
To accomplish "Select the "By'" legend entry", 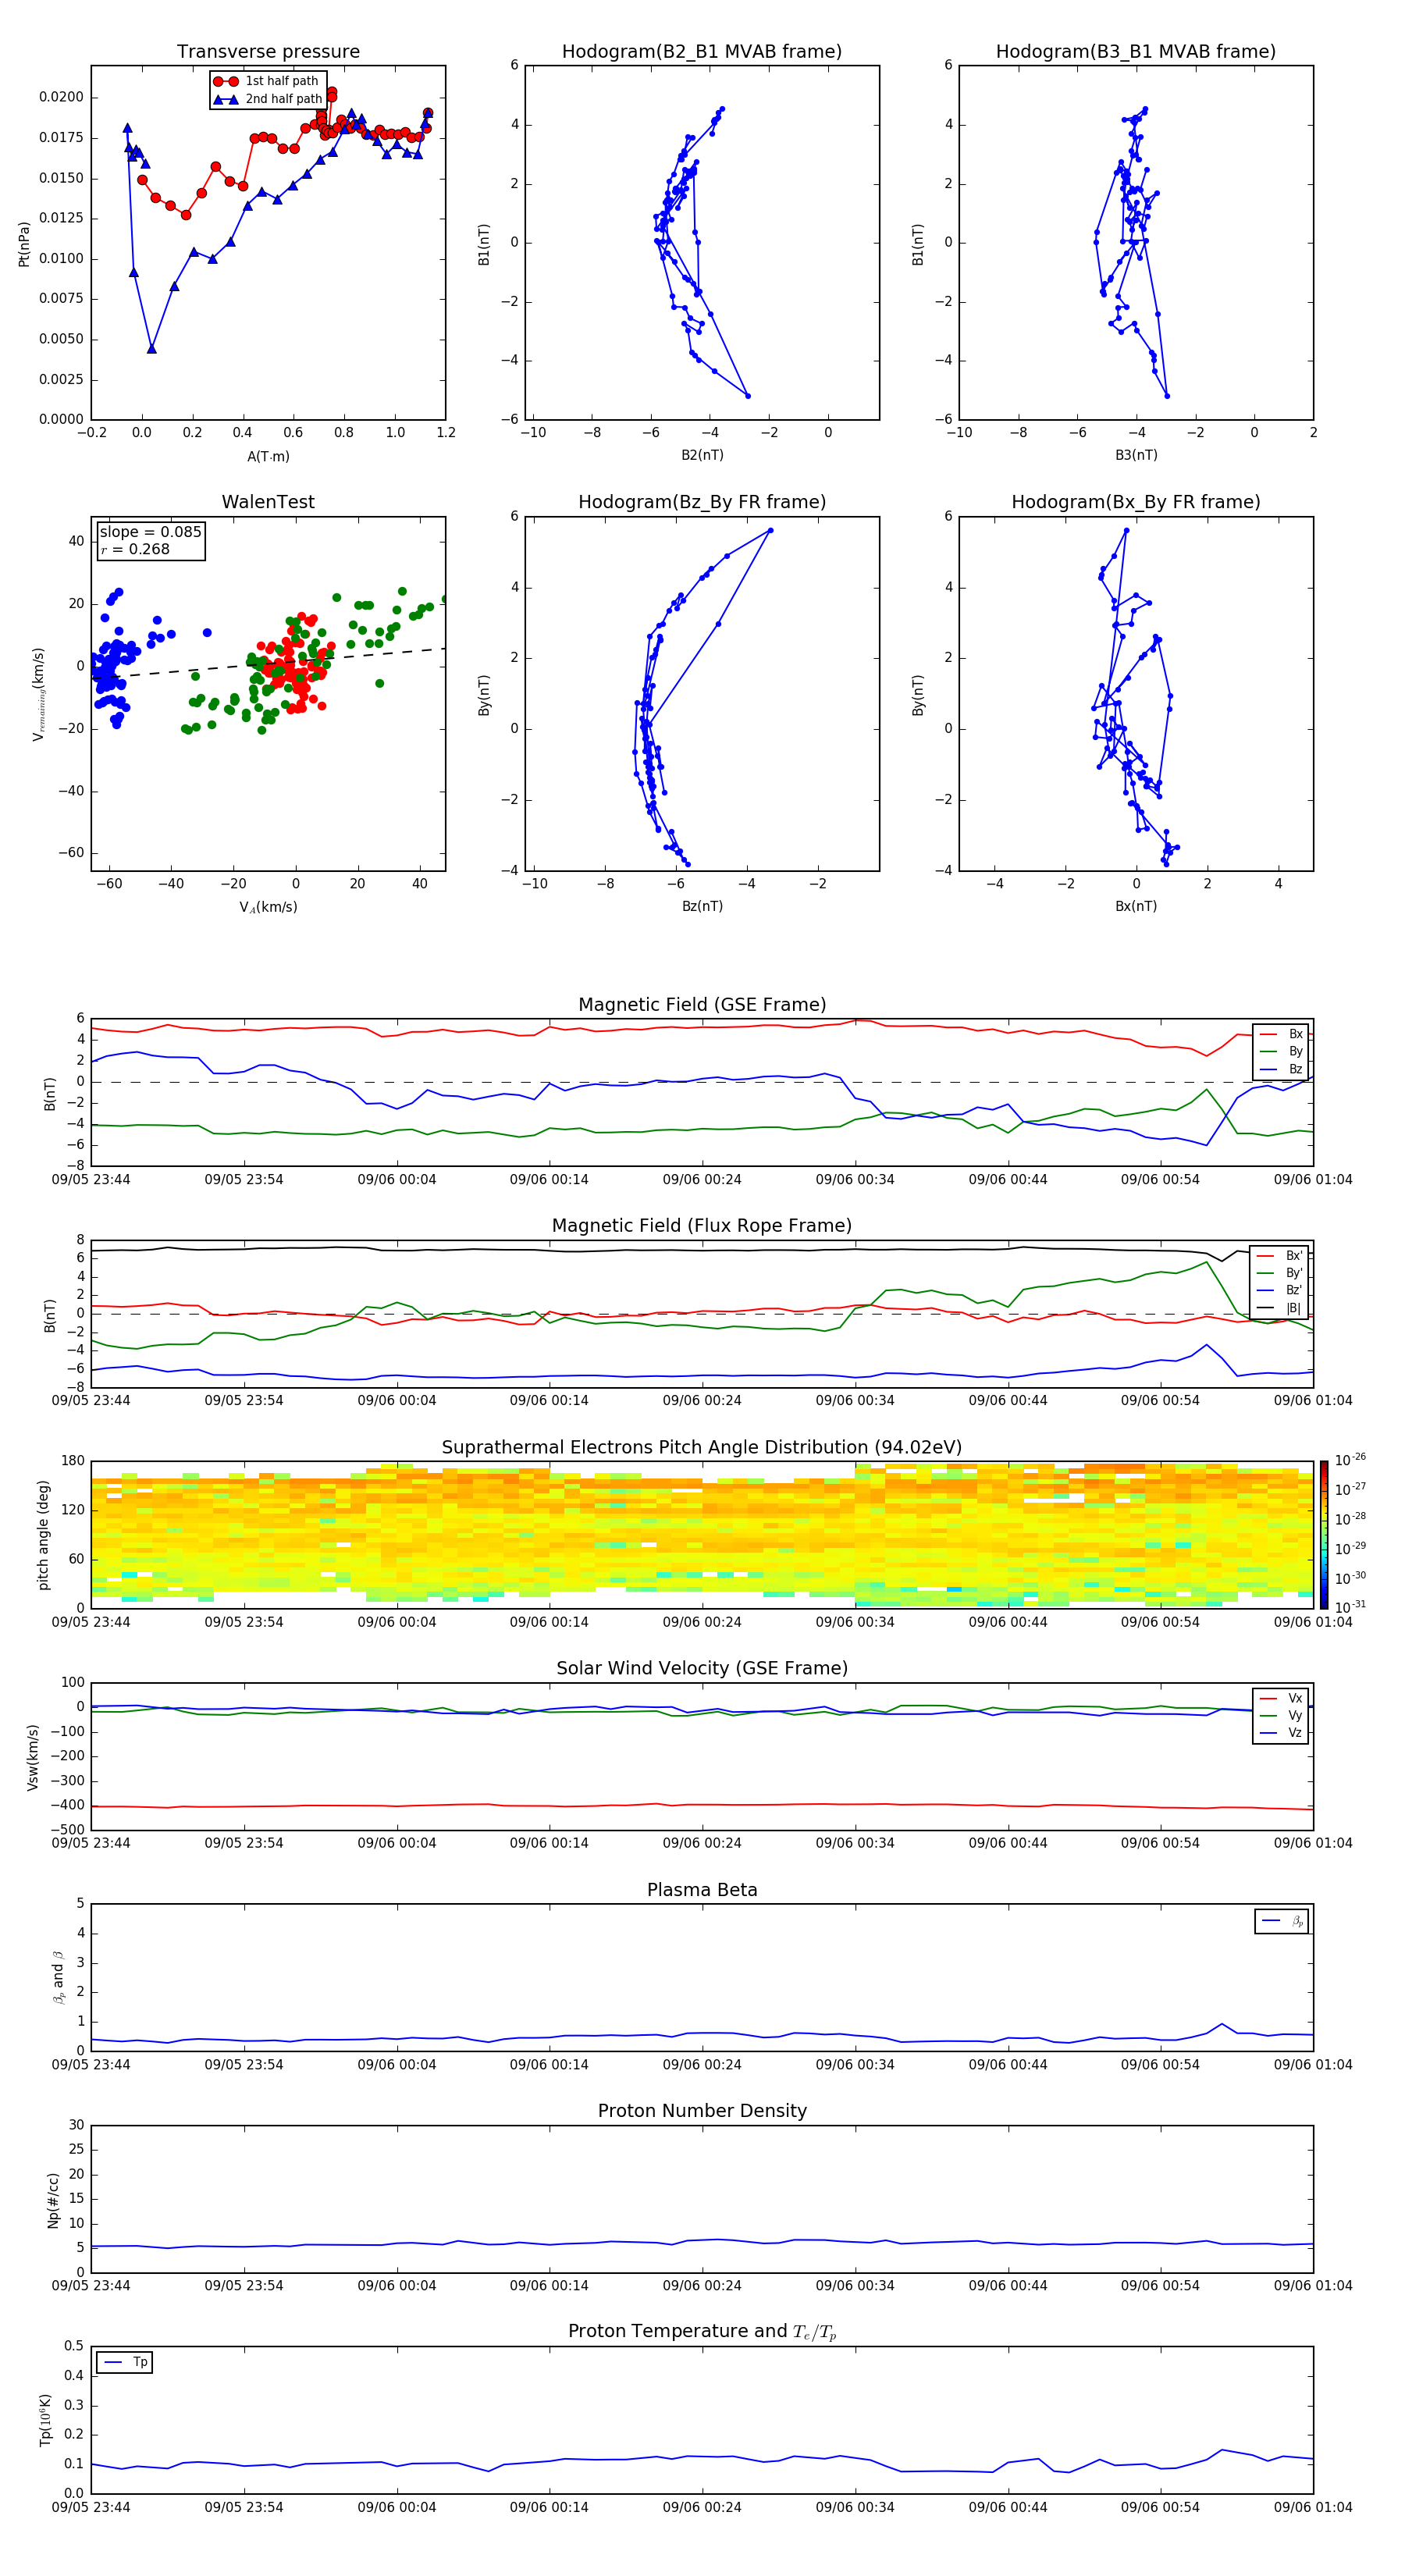I will [1280, 1273].
